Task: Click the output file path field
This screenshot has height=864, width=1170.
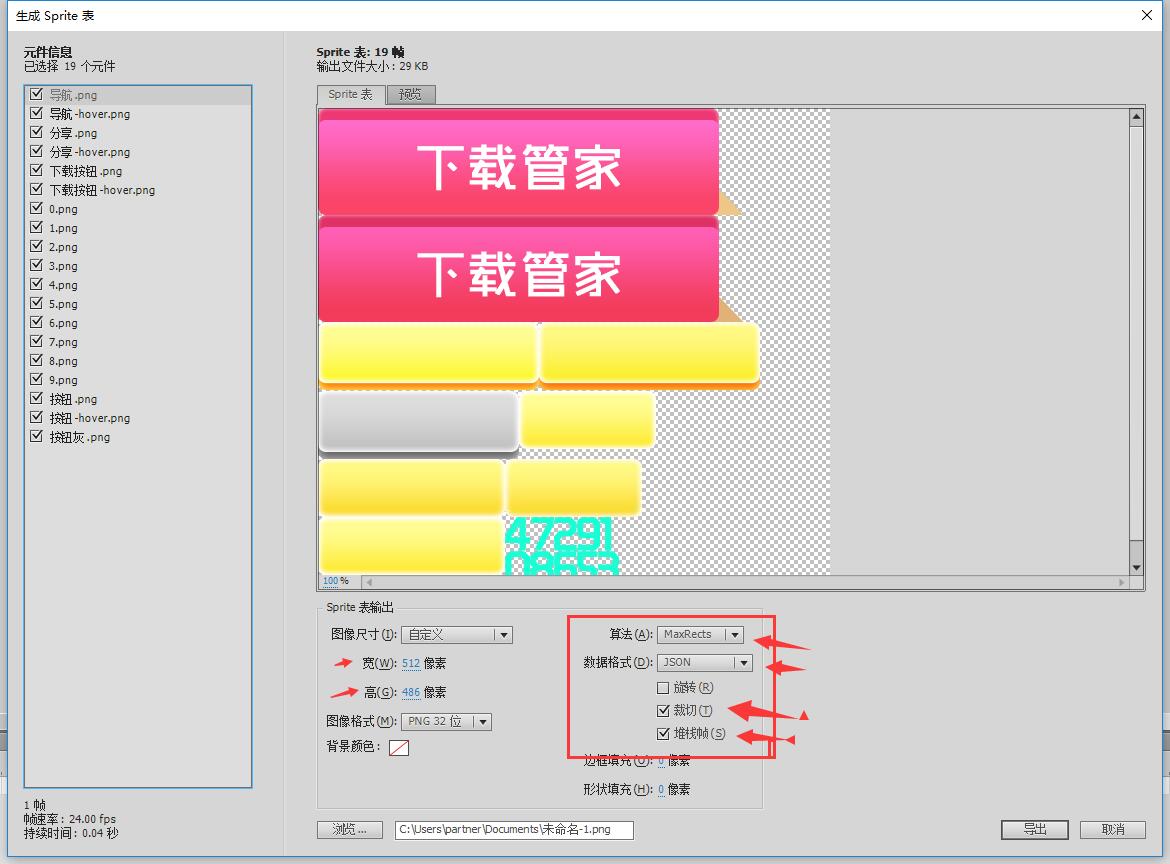Action: tap(514, 830)
